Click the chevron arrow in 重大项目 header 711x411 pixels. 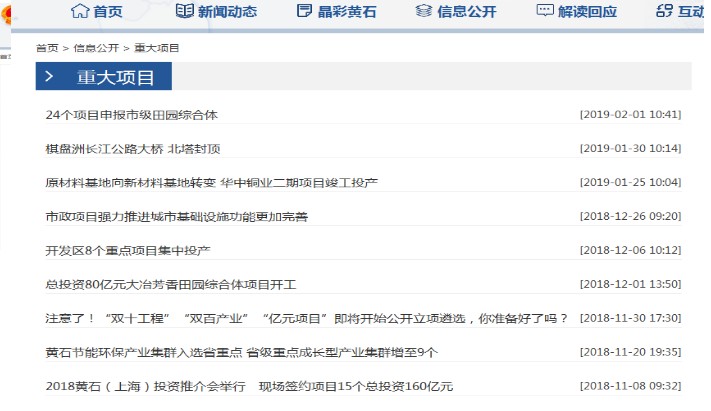[49, 77]
